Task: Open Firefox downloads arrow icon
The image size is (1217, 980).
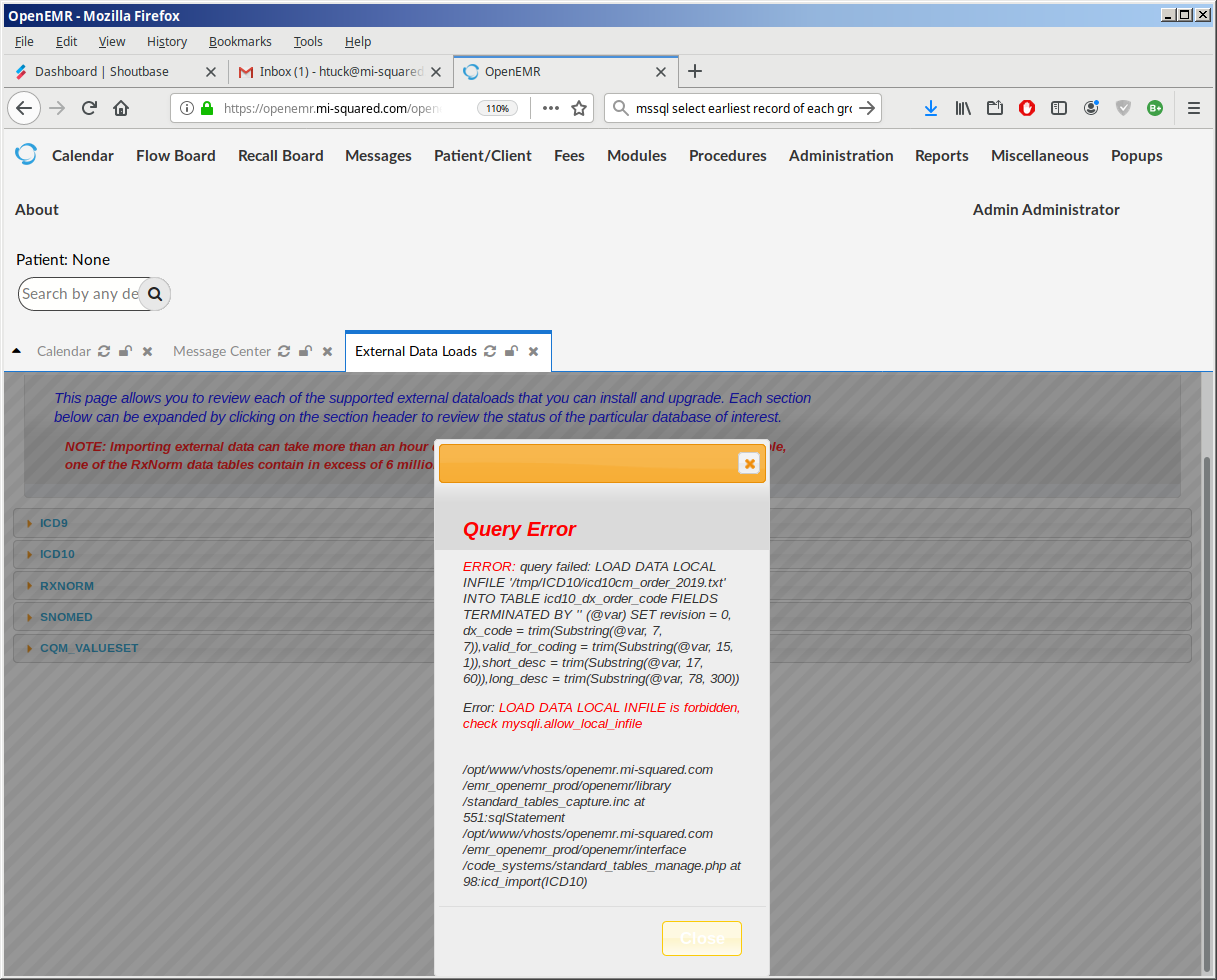Action: pos(930,108)
